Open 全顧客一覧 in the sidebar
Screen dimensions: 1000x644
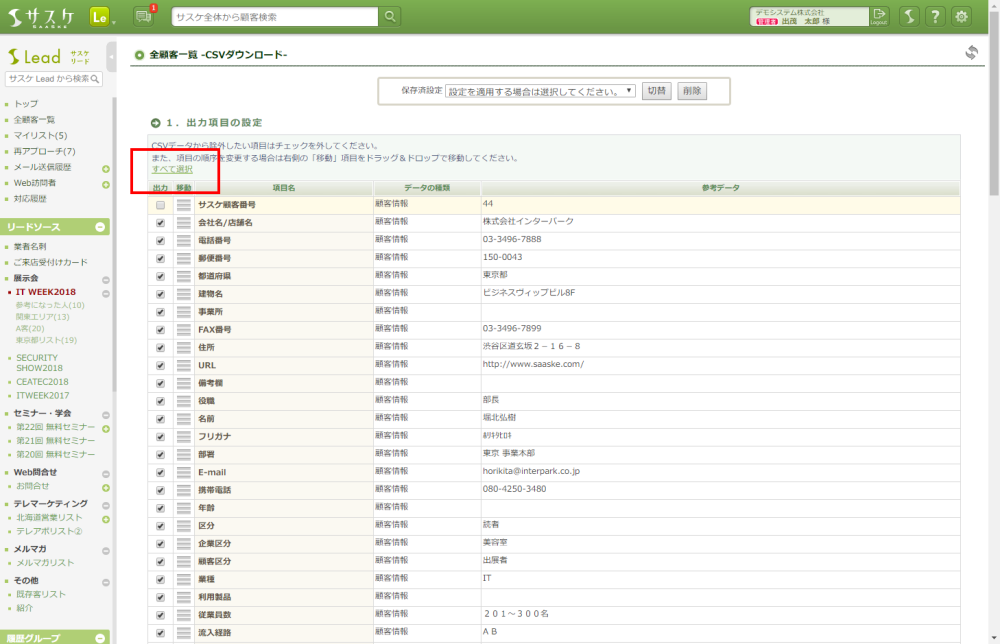click(x=35, y=119)
